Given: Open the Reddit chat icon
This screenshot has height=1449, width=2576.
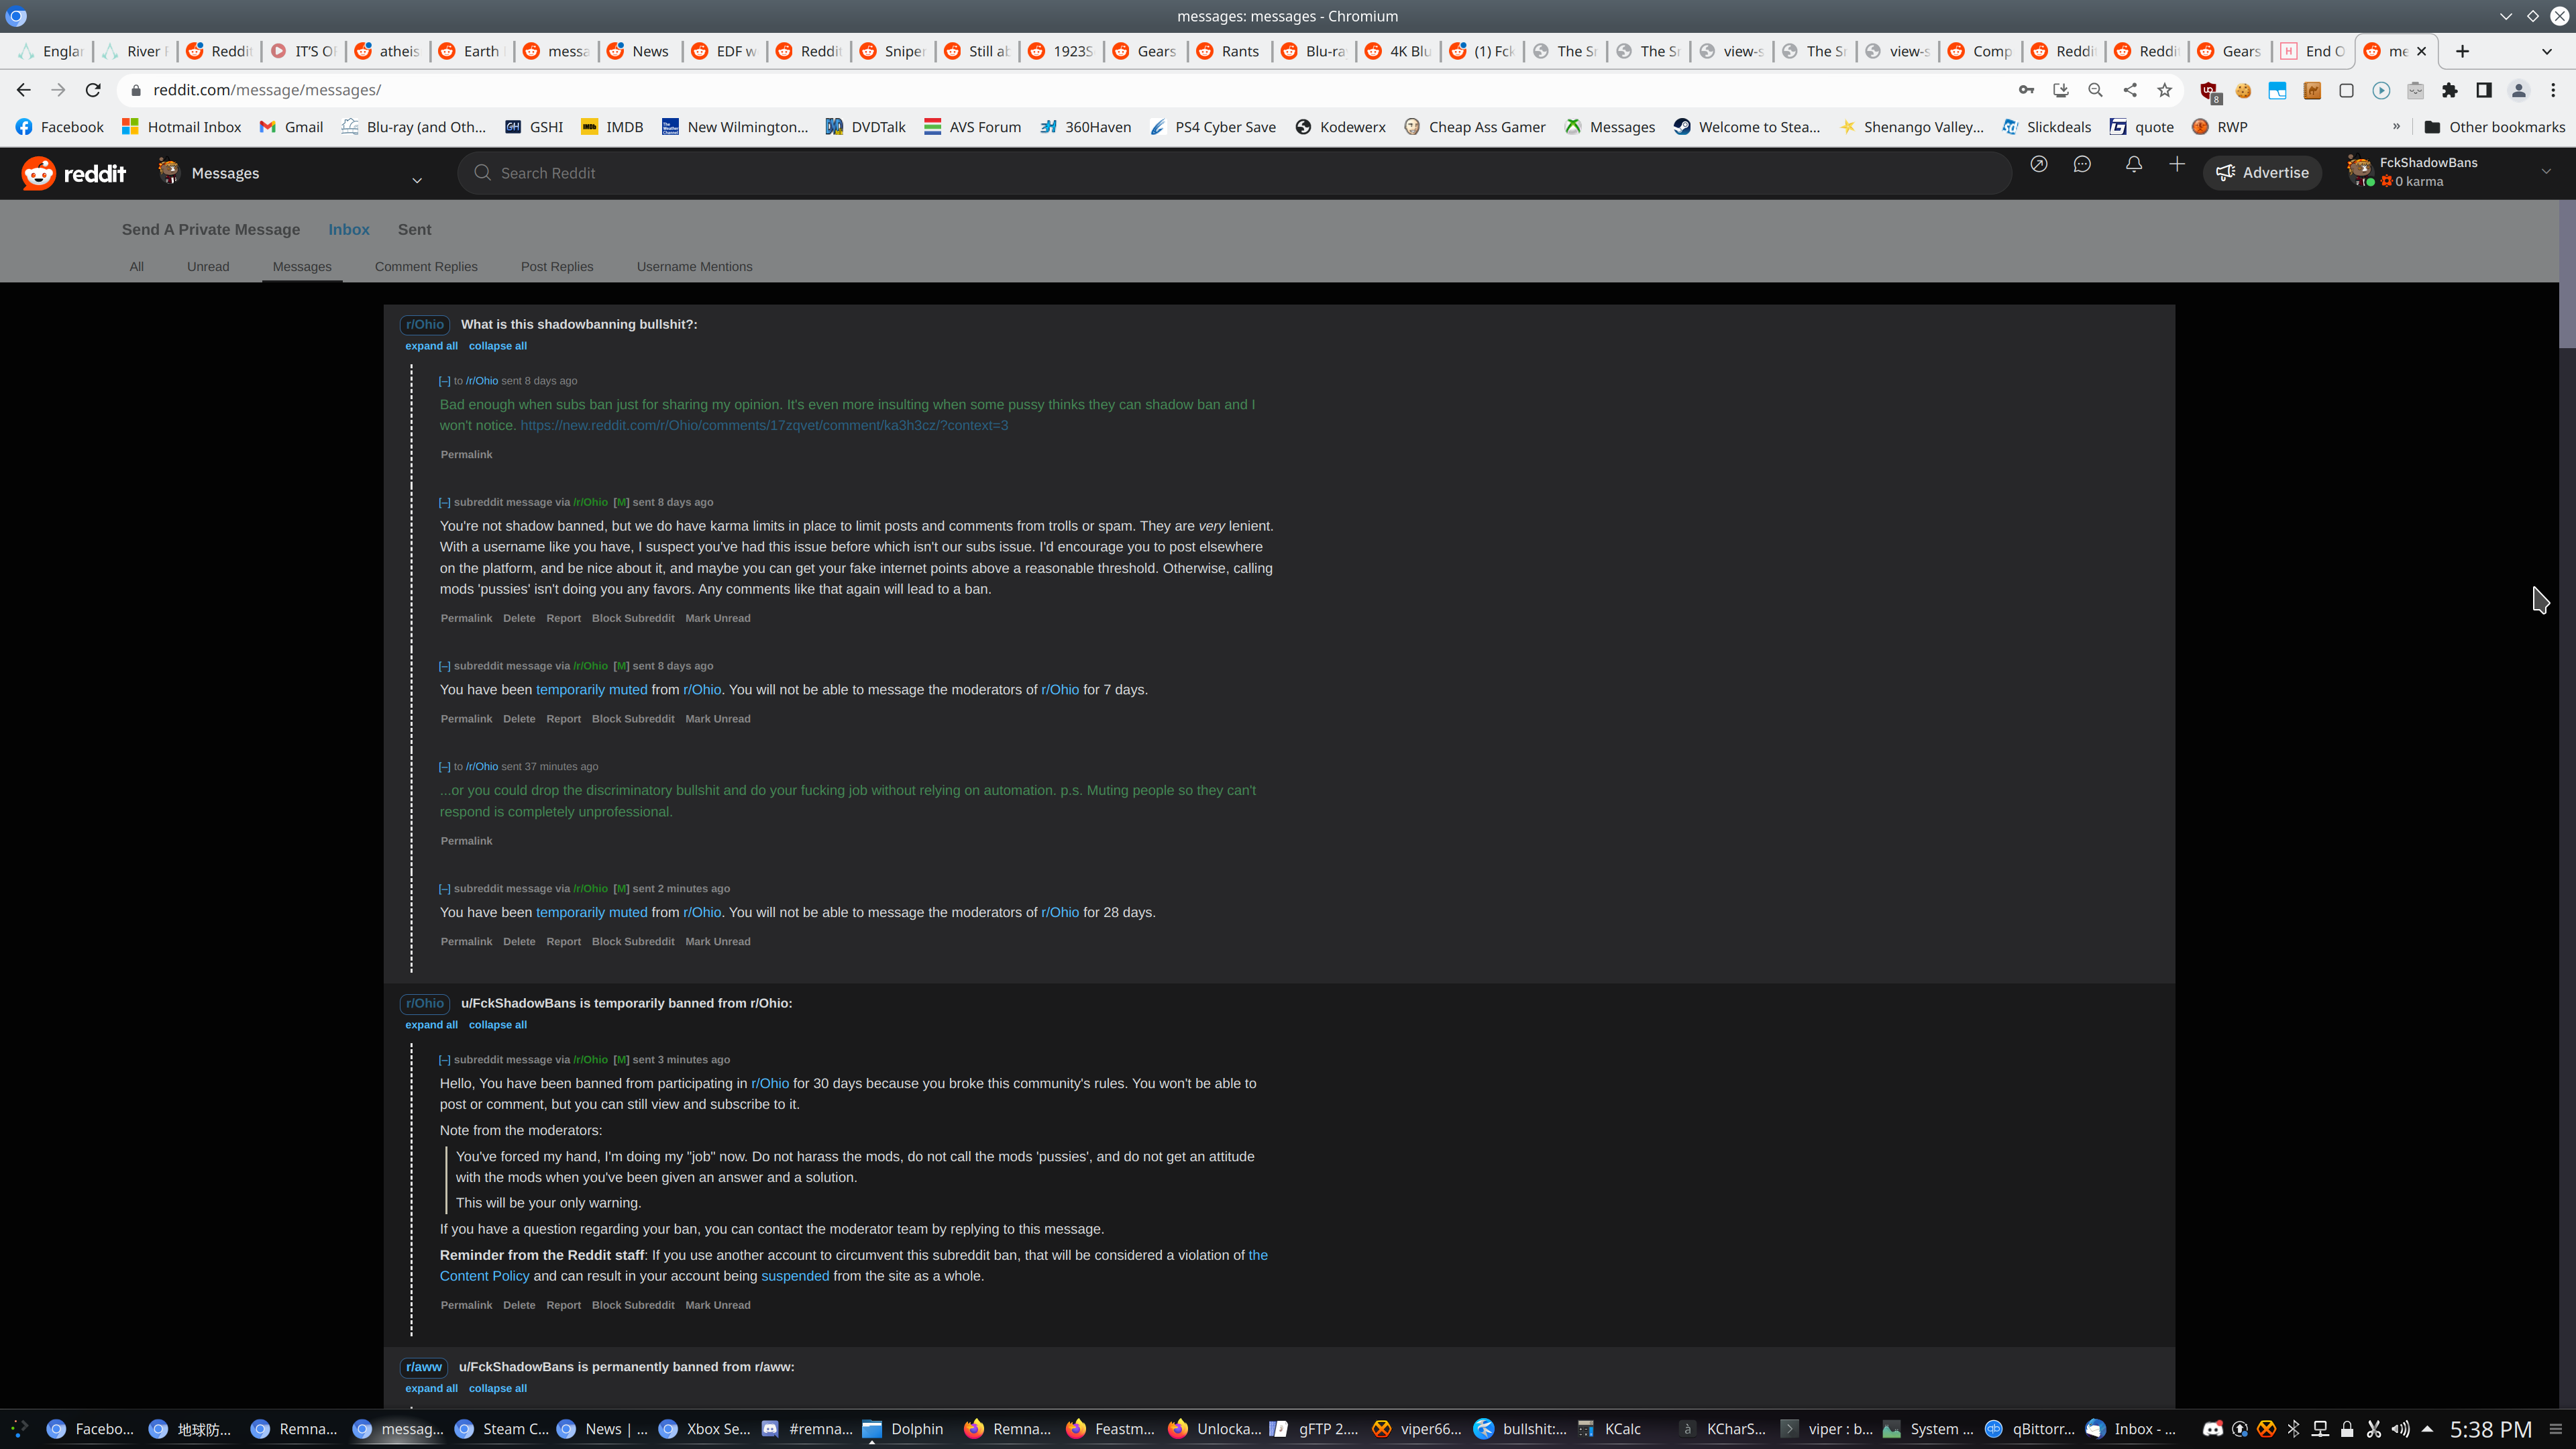Looking at the screenshot, I should 2082,165.
